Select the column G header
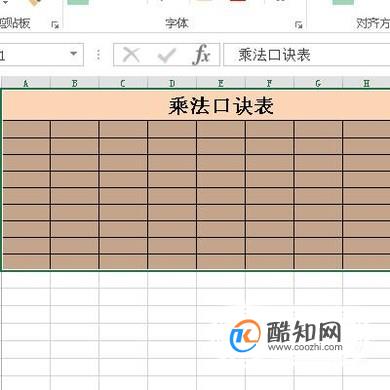 tap(318, 83)
